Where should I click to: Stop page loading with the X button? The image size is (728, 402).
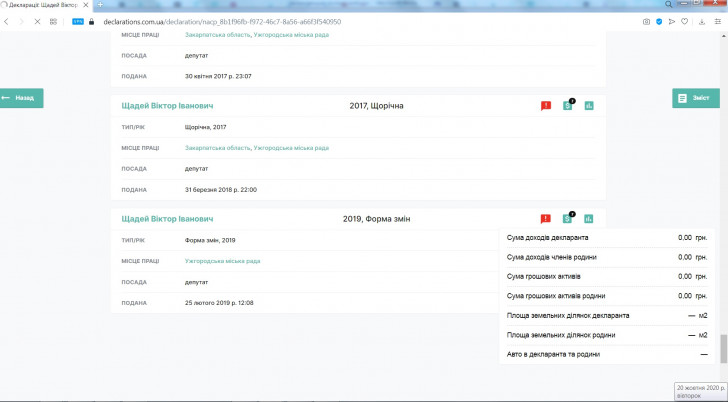(38, 21)
